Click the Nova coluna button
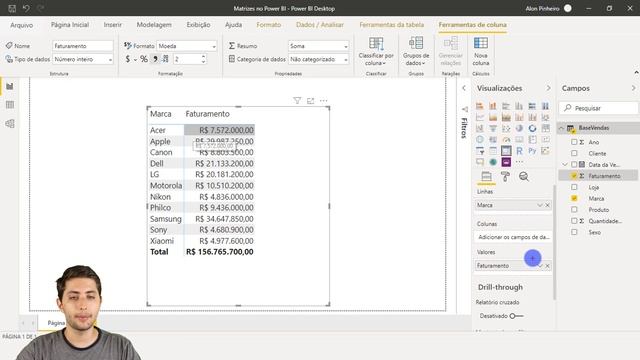 pyautogui.click(x=481, y=51)
